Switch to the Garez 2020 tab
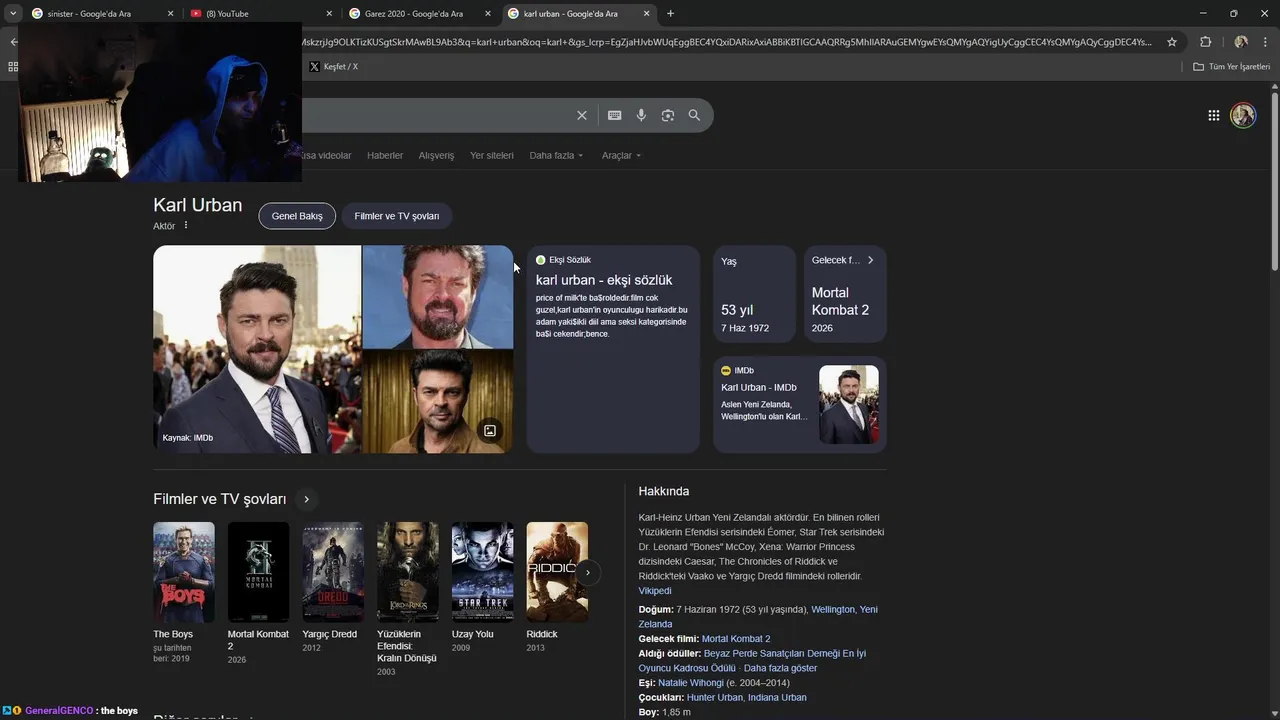Viewport: 1280px width, 720px height. (418, 13)
